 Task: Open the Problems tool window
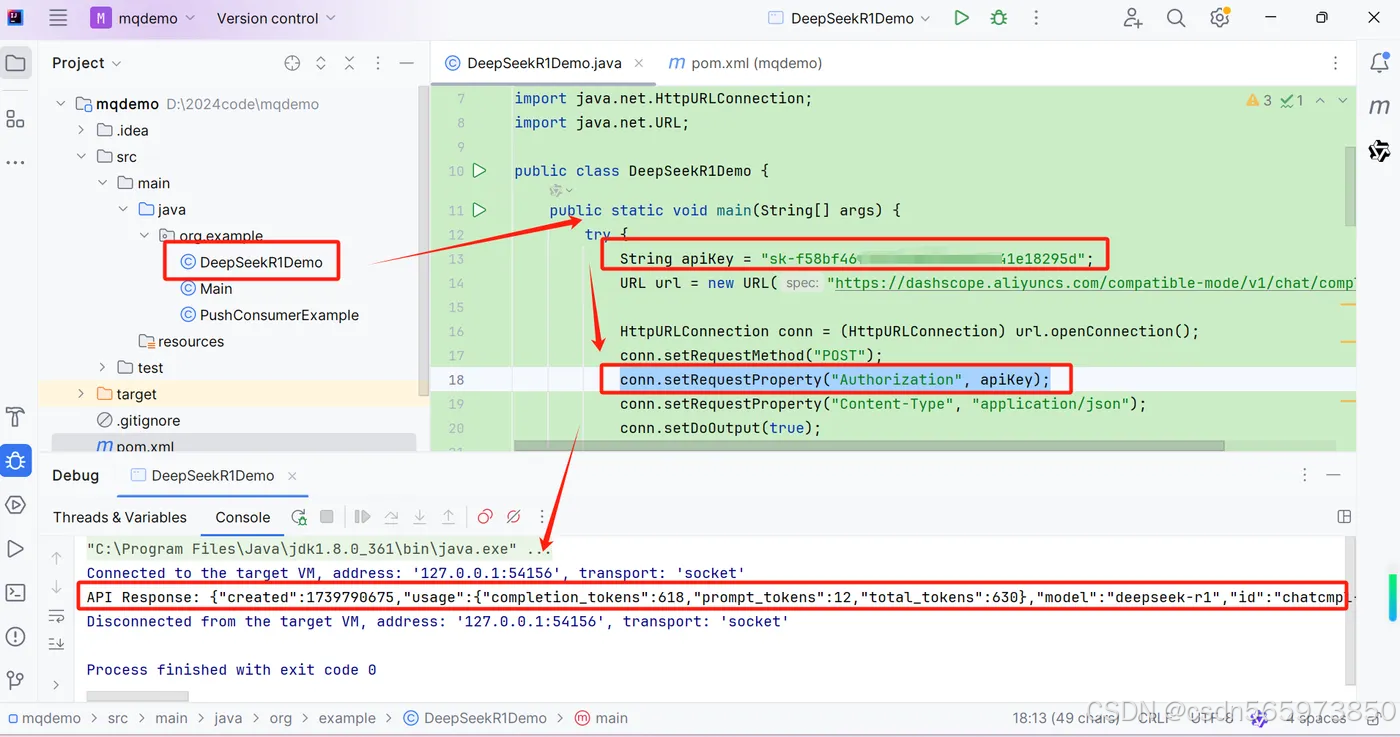click(x=15, y=636)
